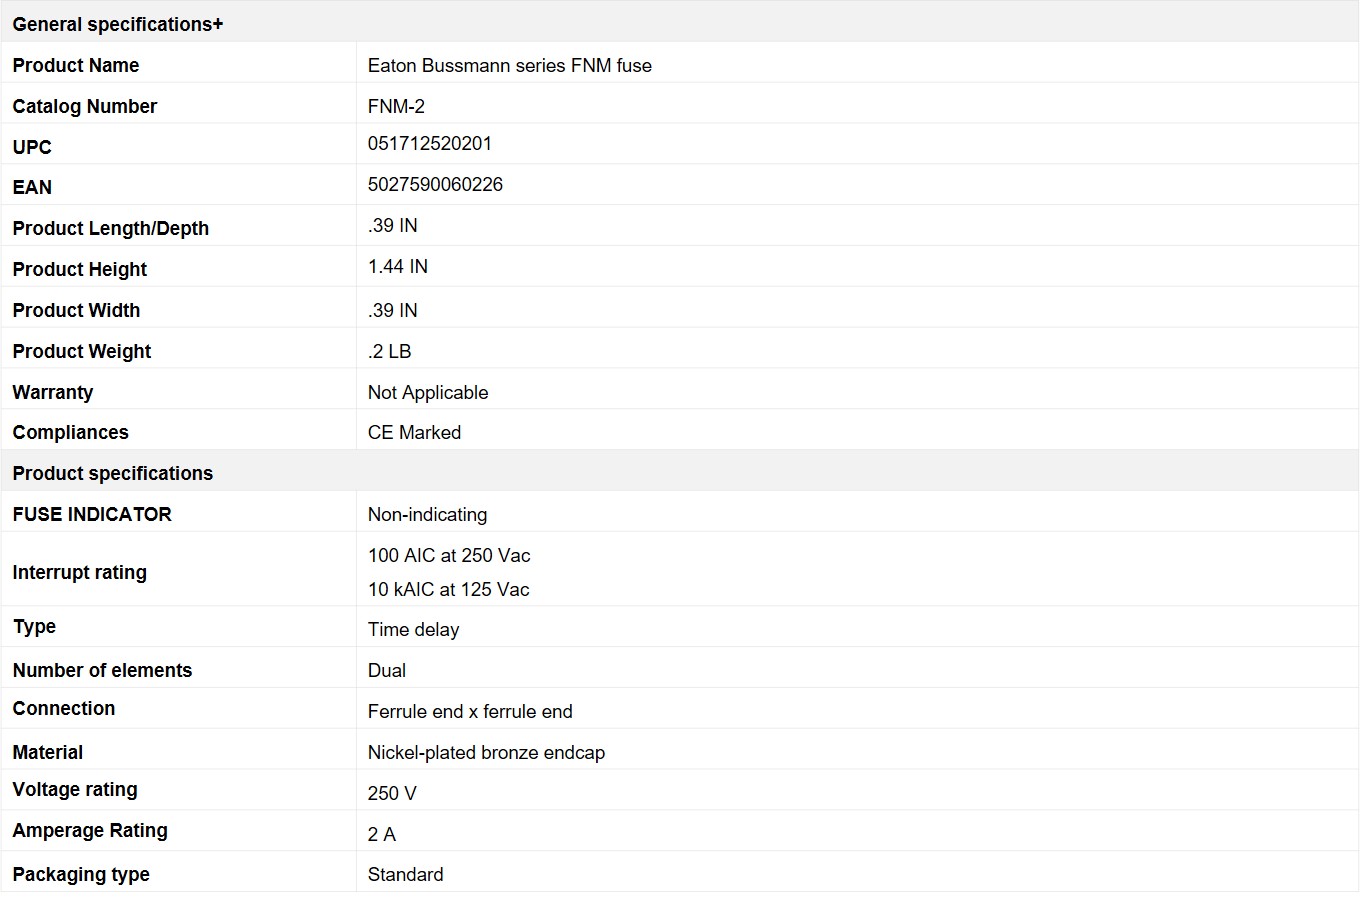Expand the General specifications+ section header
The width and height of the screenshot is (1360, 897).
[118, 24]
